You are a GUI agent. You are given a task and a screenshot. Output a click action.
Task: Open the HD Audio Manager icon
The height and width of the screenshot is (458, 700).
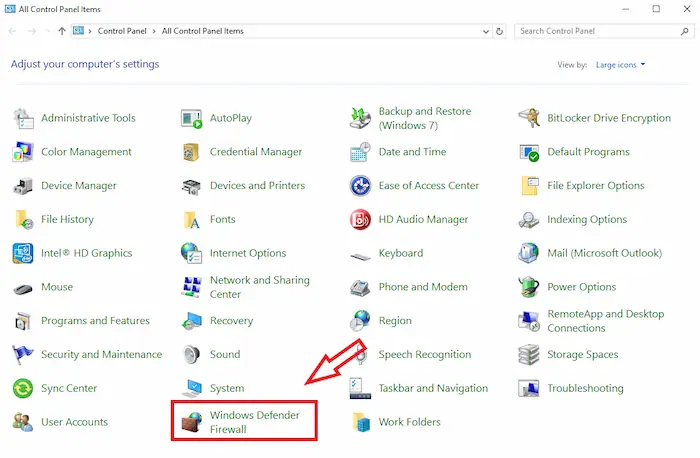pyautogui.click(x=360, y=220)
